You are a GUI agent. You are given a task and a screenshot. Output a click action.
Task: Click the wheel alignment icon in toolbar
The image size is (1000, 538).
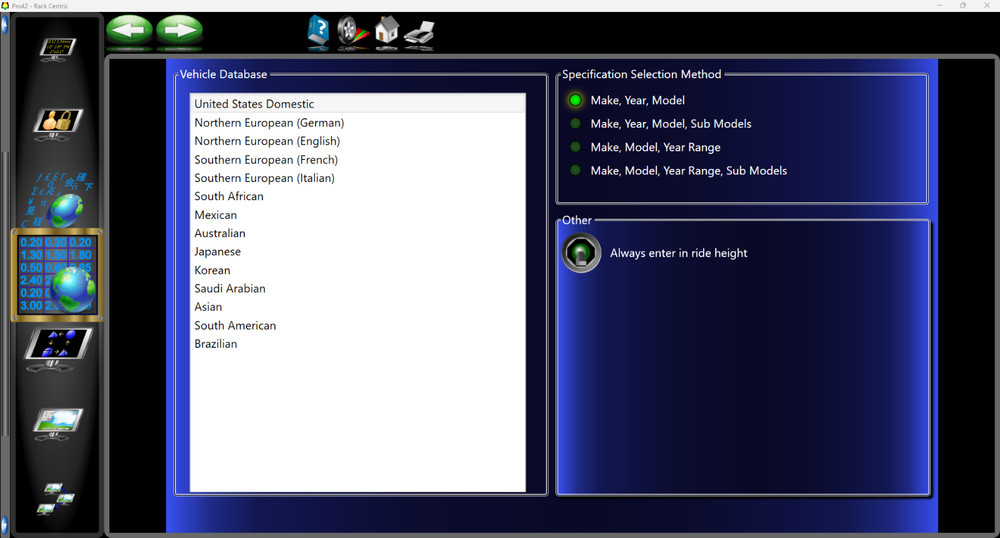[x=352, y=33]
